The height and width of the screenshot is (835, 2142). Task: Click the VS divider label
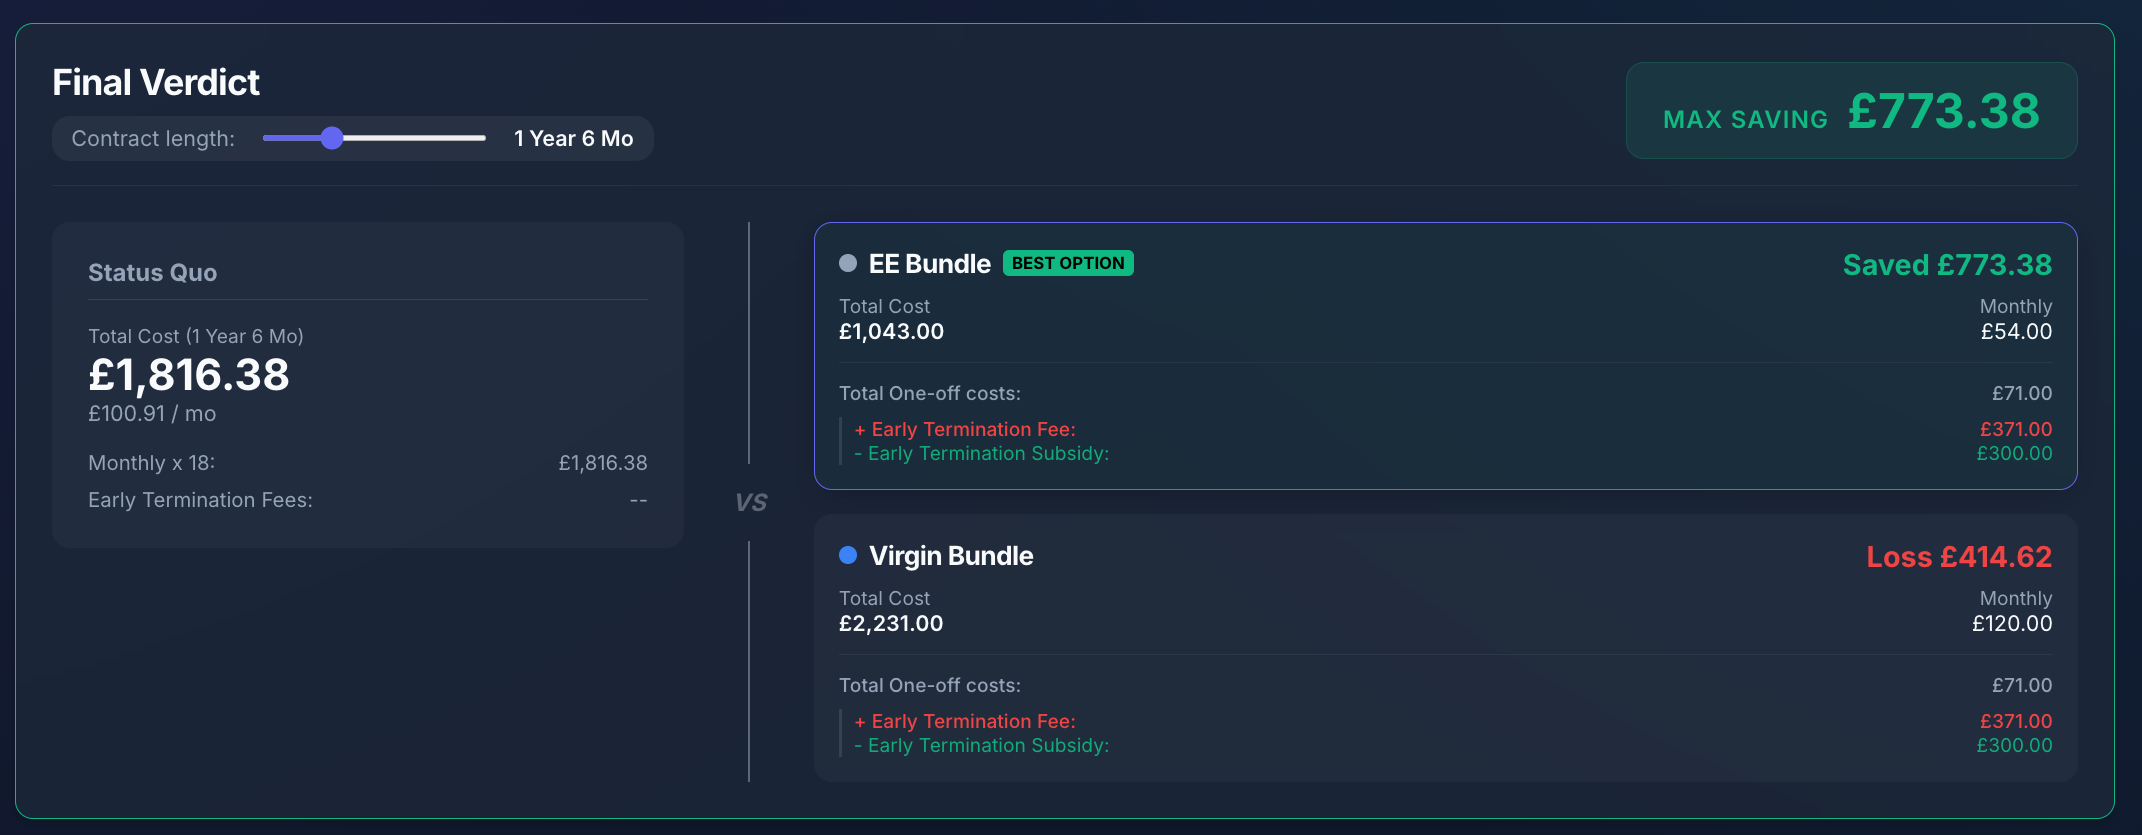tap(751, 502)
